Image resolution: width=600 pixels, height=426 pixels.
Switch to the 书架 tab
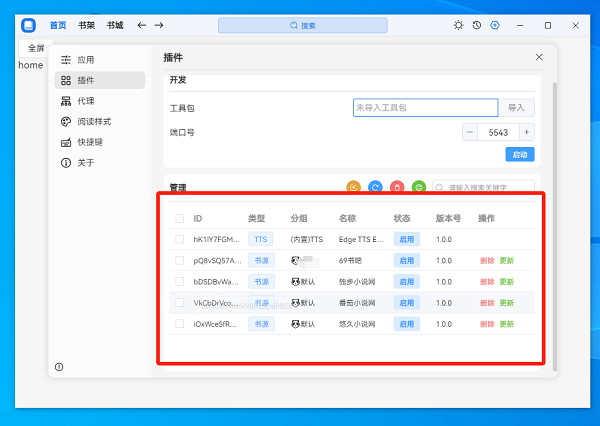click(86, 25)
